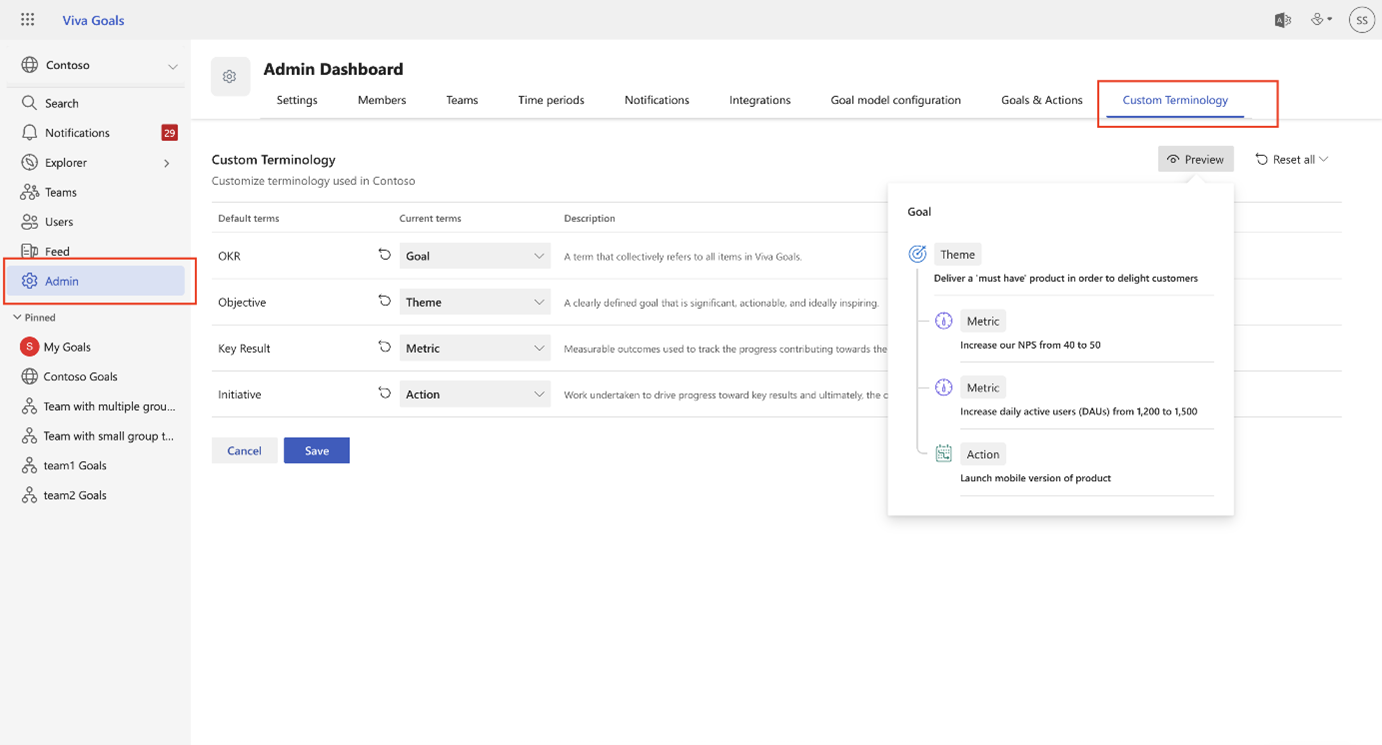Image resolution: width=1382 pixels, height=745 pixels.
Task: Reset the OKR term with its revert arrow
Action: click(384, 255)
